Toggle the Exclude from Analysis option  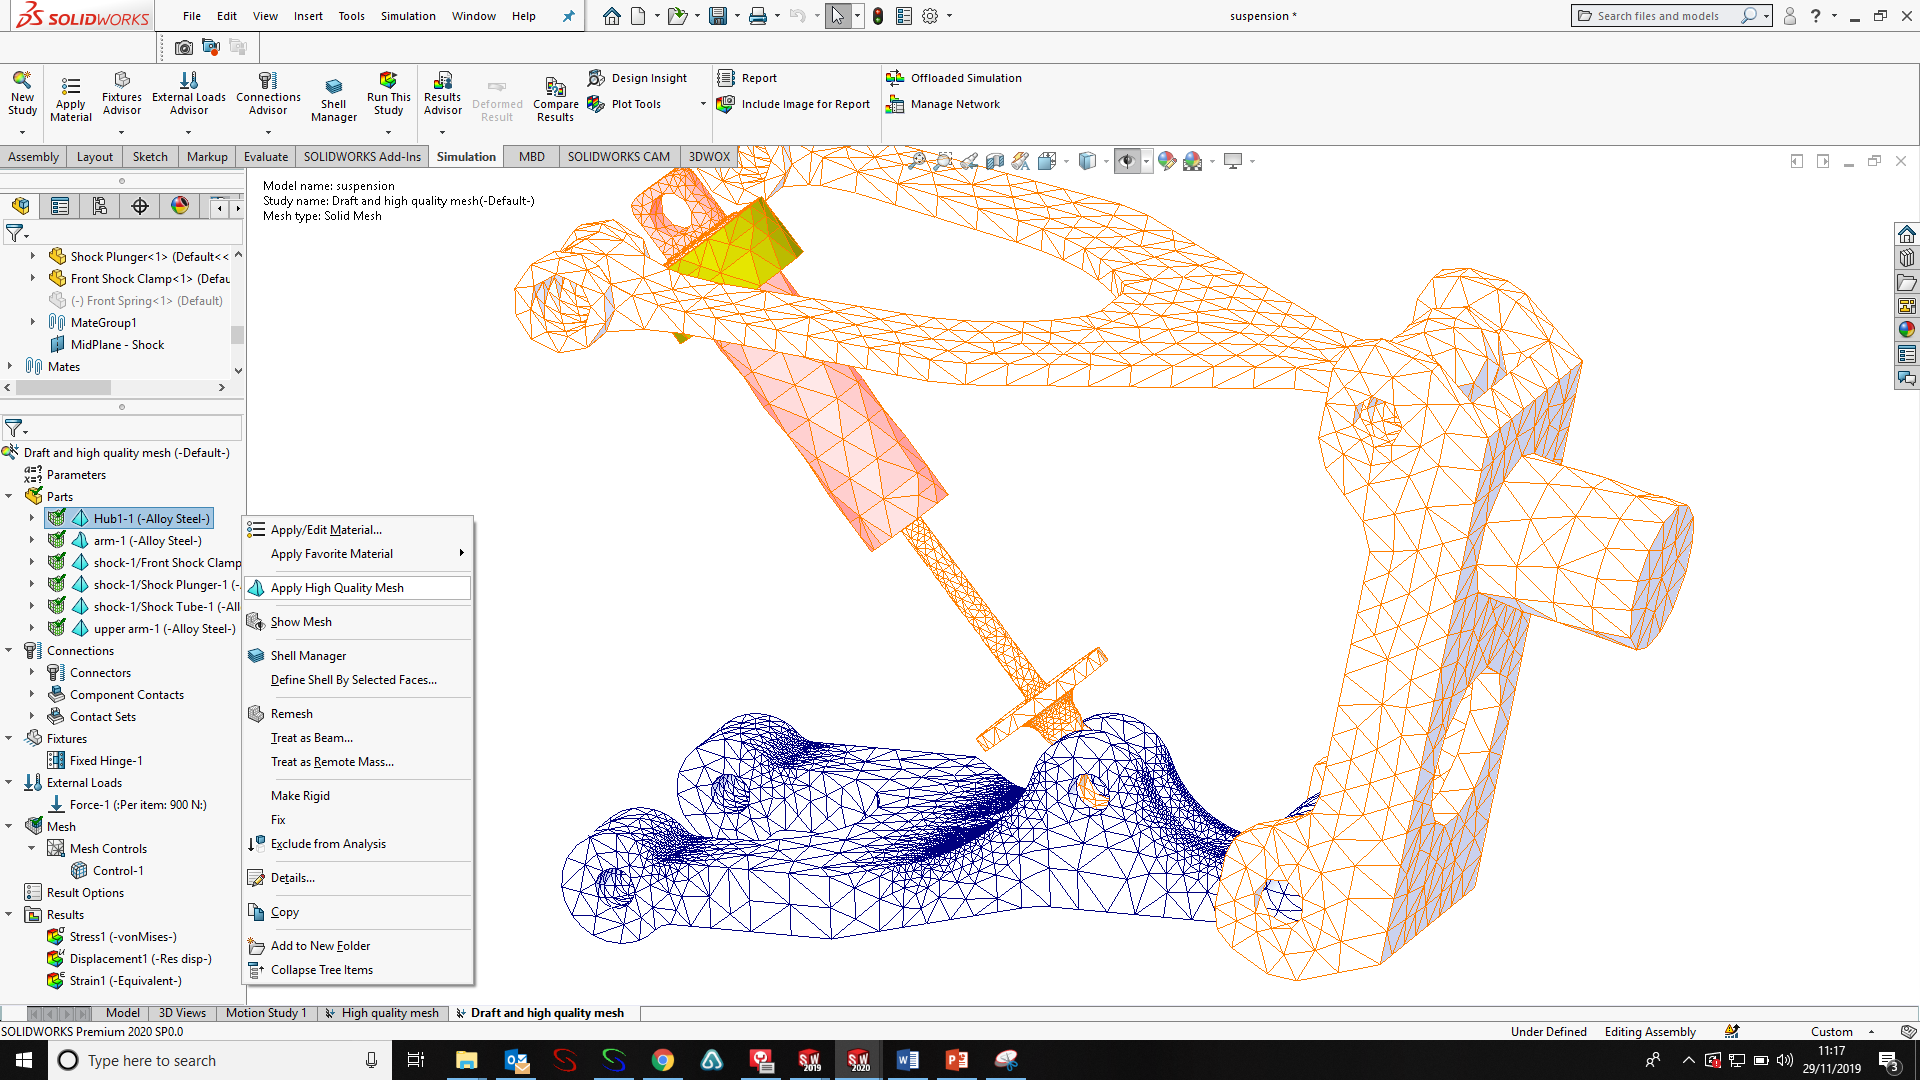328,844
